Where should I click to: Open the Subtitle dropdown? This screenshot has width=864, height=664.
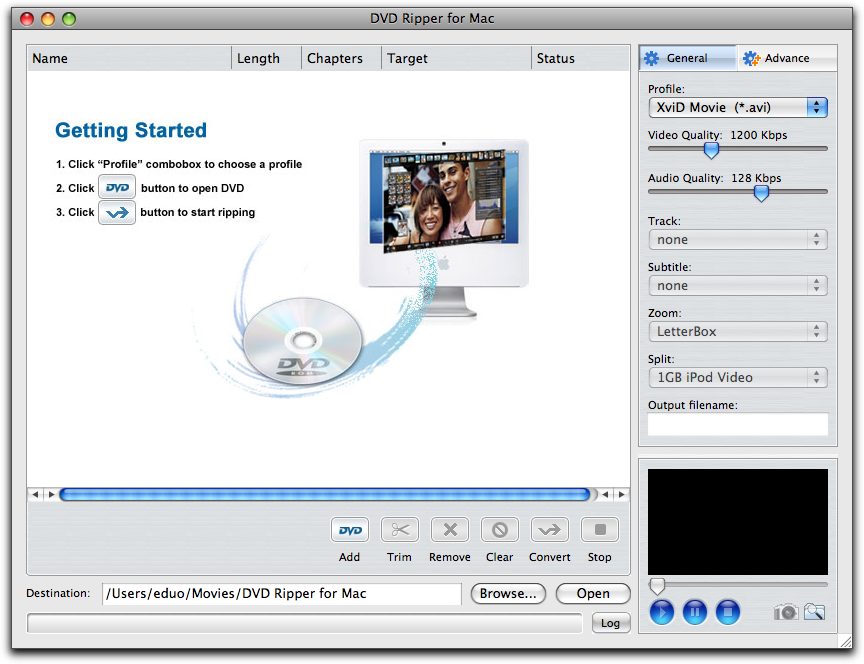(x=738, y=285)
